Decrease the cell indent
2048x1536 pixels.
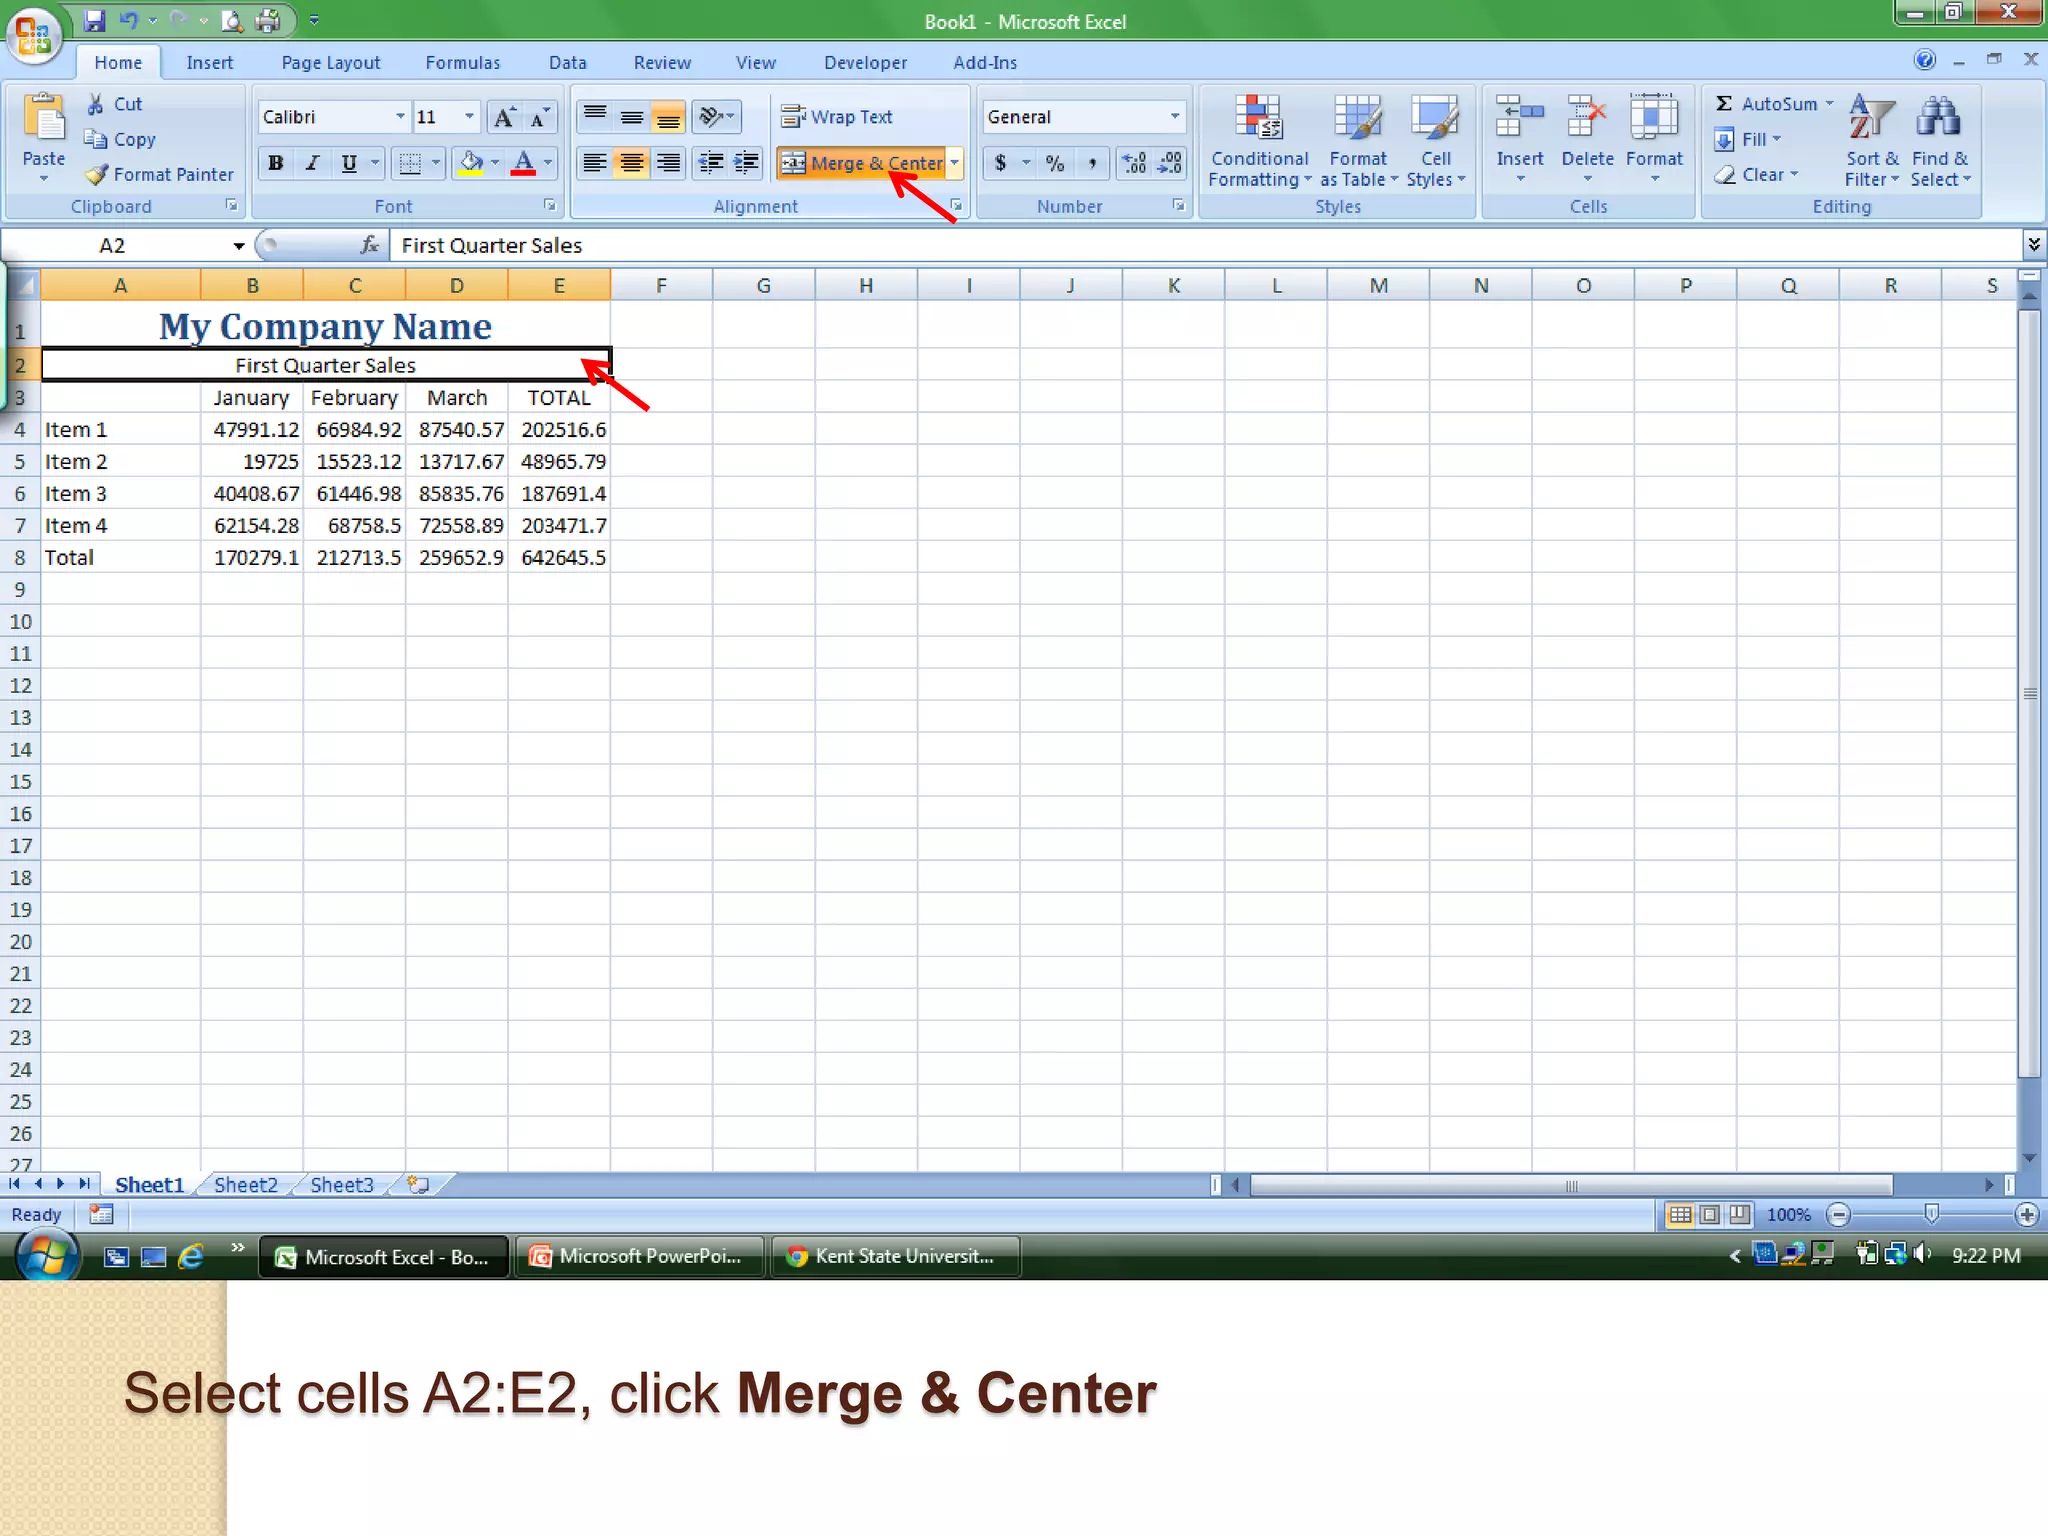pyautogui.click(x=711, y=163)
